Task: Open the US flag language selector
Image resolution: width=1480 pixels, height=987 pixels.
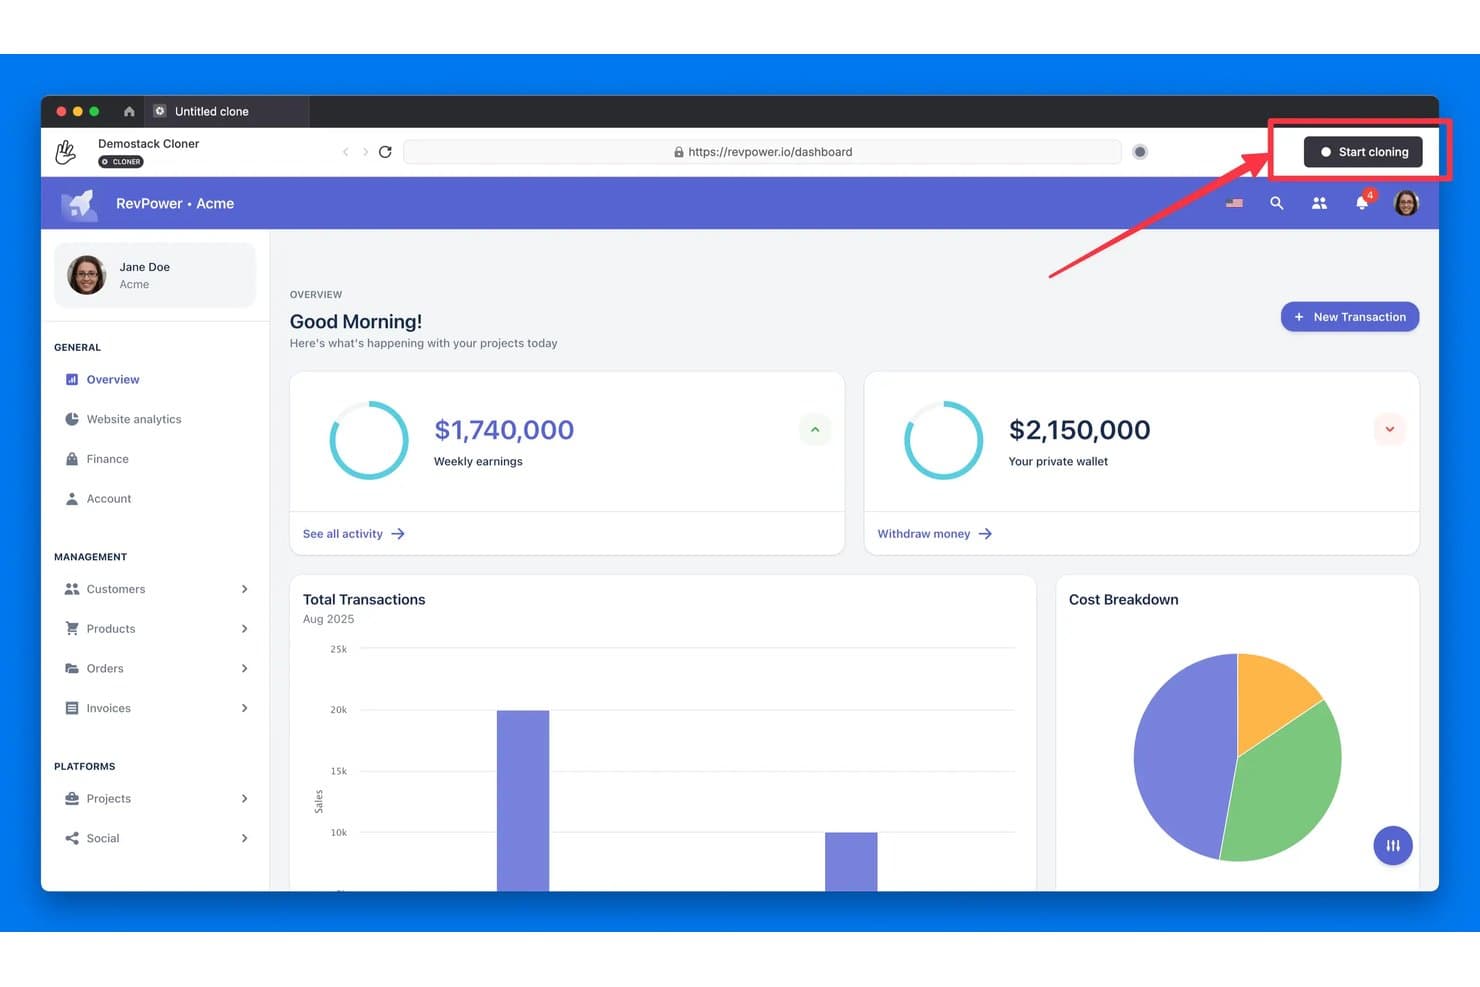Action: click(1234, 203)
